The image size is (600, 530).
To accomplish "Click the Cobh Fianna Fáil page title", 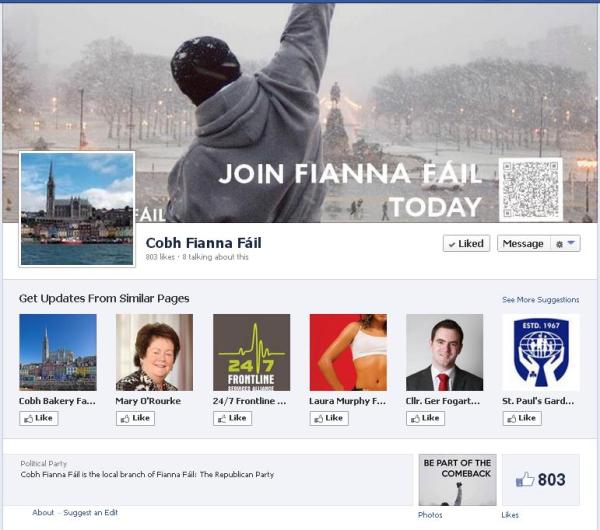I will click(204, 243).
